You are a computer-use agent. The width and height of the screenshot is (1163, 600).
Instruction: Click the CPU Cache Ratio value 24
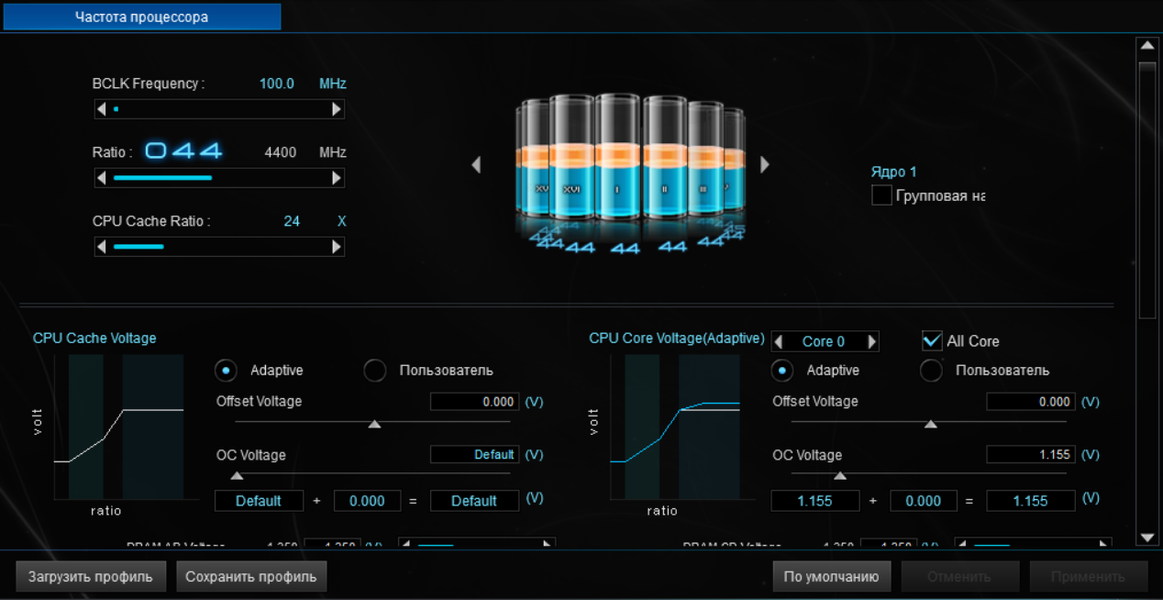[x=291, y=221]
